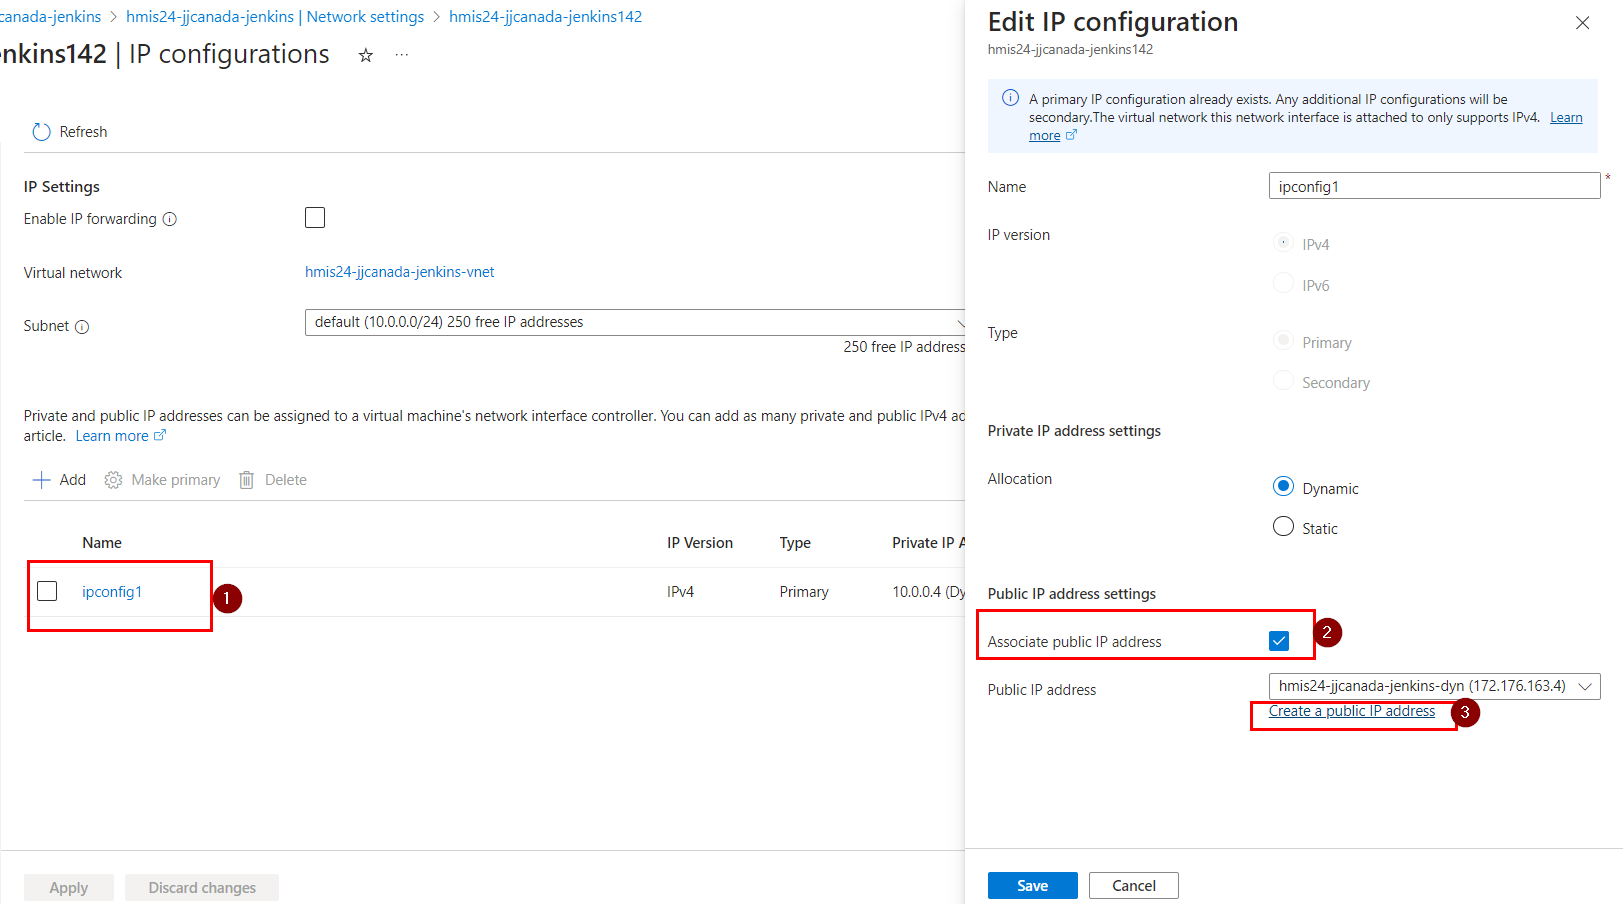Click the Refresh icon
This screenshot has height=904, width=1623.
(x=41, y=132)
